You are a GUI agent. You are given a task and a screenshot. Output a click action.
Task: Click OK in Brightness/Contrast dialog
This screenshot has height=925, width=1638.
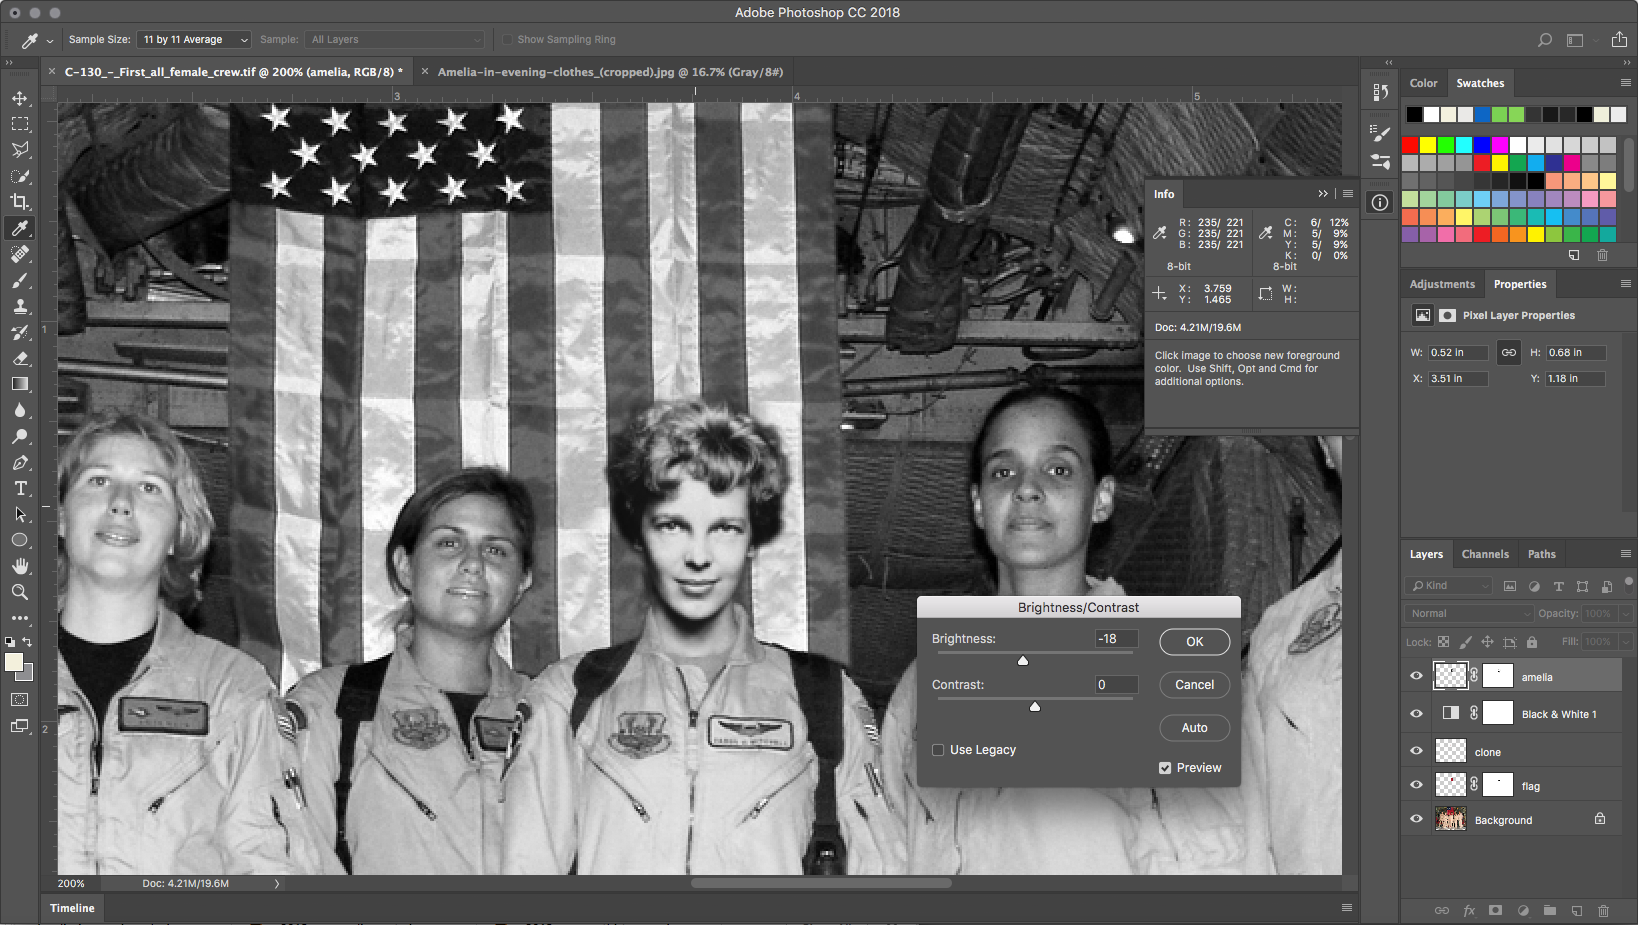(1194, 642)
